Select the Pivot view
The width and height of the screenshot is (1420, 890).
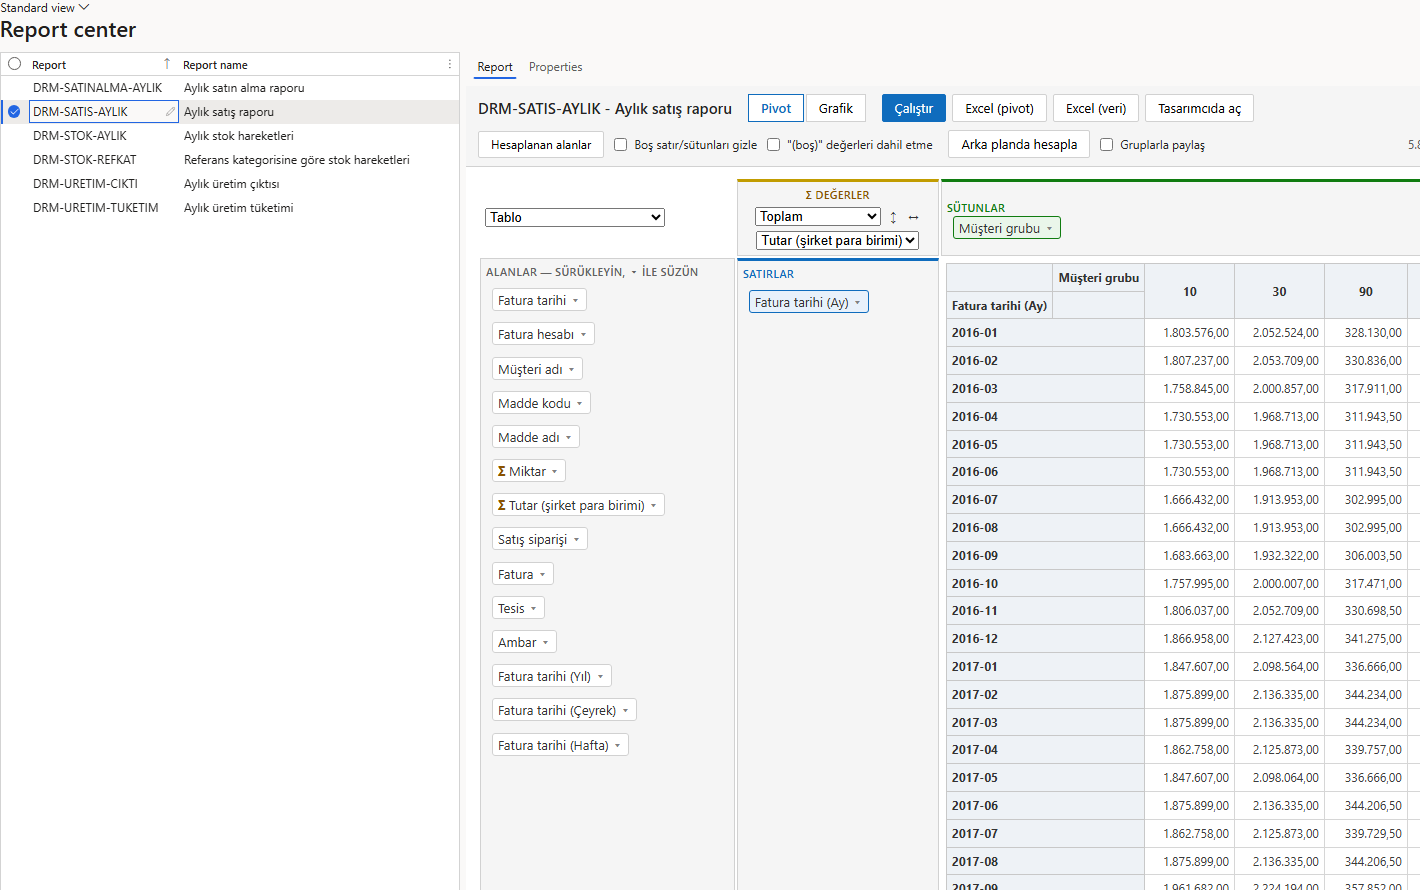pyautogui.click(x=776, y=108)
